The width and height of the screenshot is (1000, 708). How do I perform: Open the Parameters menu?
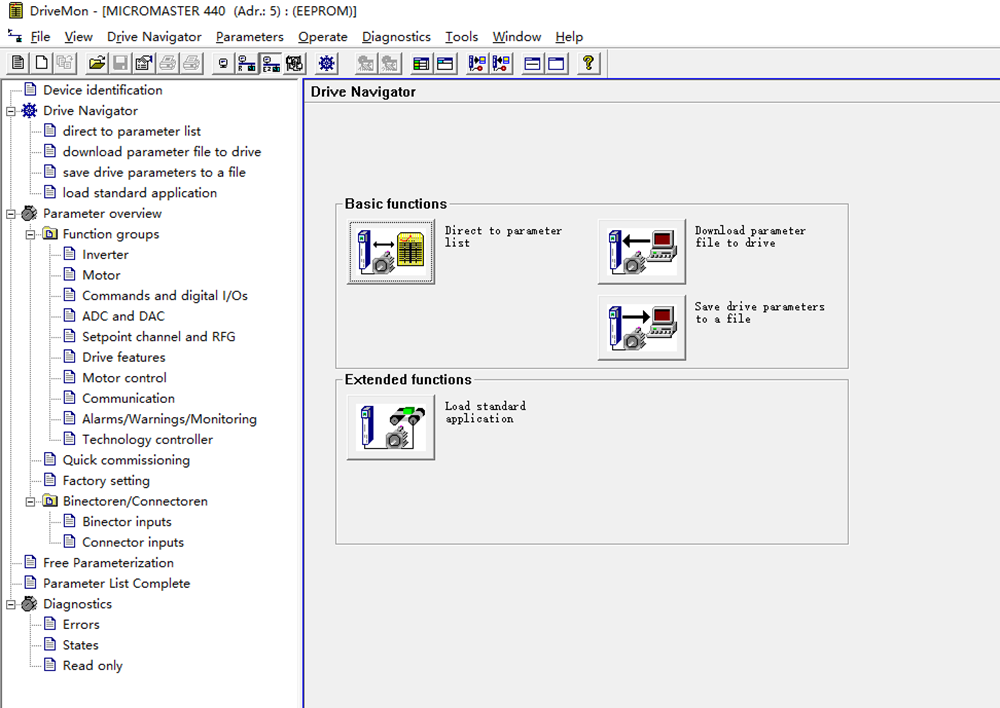click(249, 37)
